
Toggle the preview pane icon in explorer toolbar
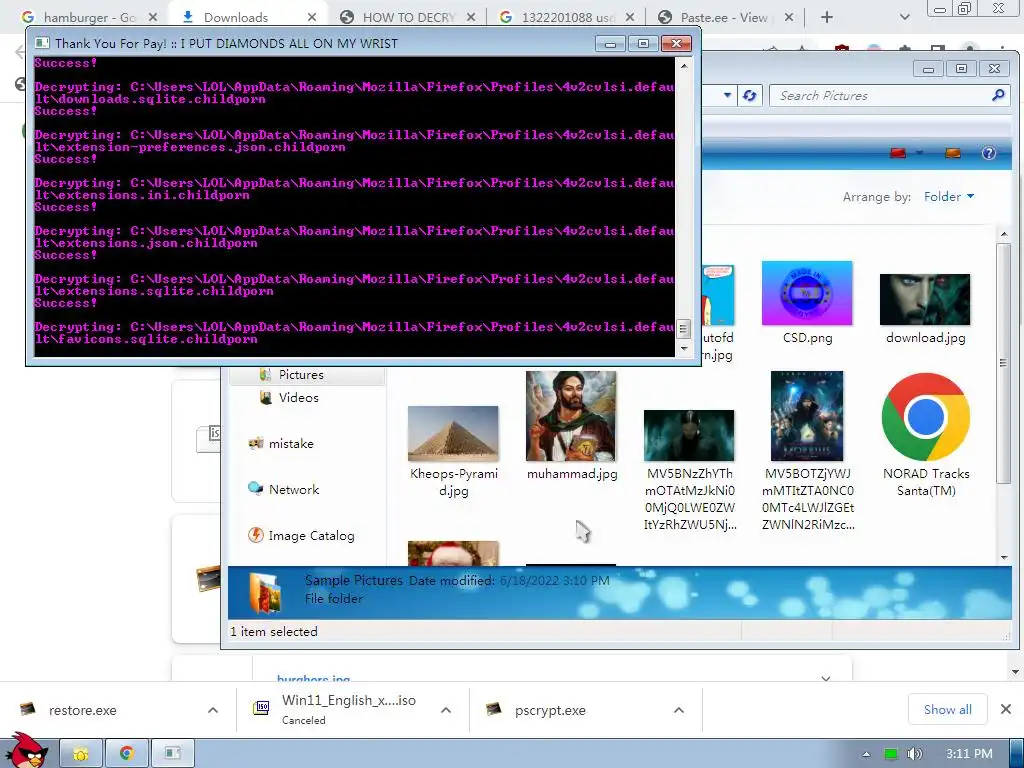click(953, 153)
